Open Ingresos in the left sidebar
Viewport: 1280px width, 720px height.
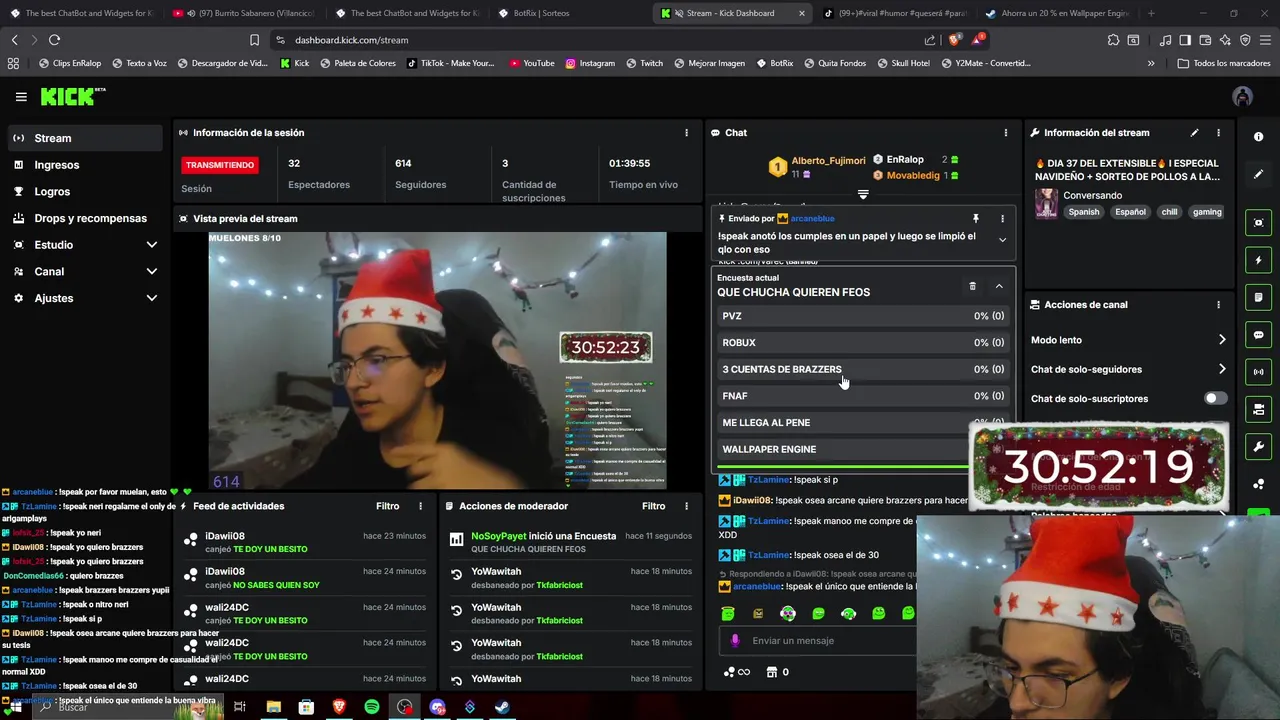tap(84, 165)
